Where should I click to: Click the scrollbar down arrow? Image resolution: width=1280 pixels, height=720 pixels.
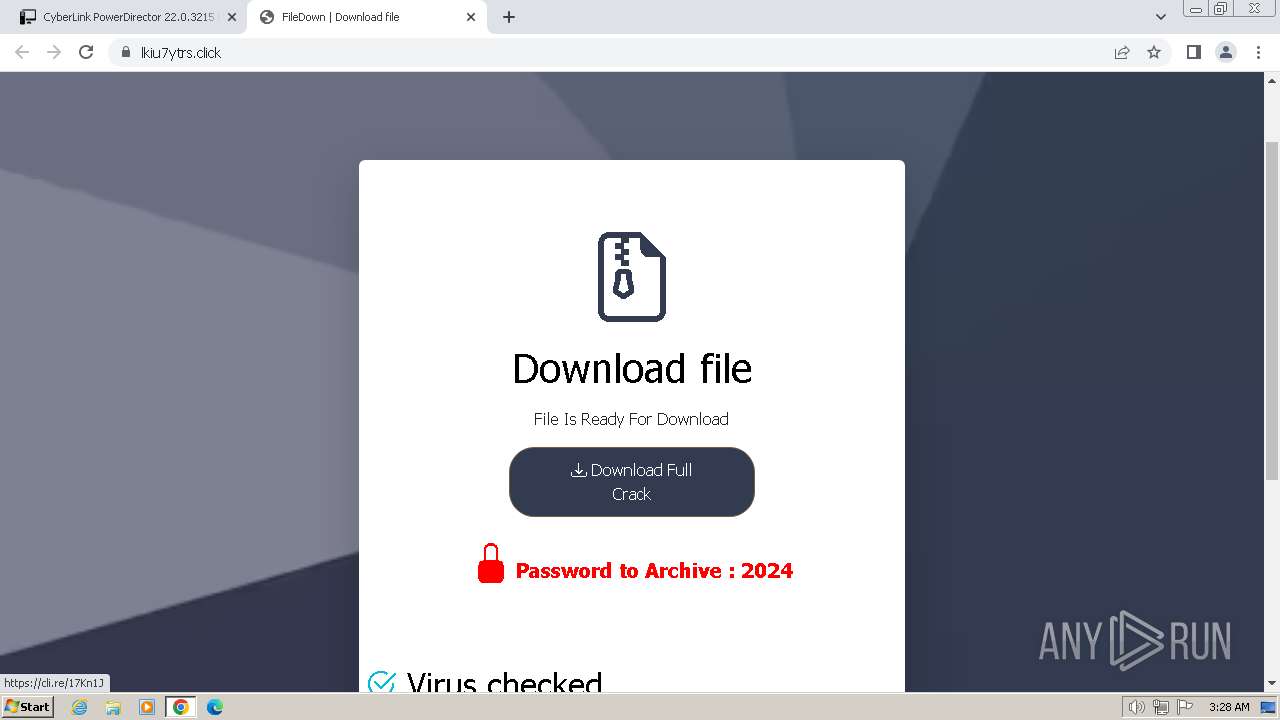(x=1272, y=683)
